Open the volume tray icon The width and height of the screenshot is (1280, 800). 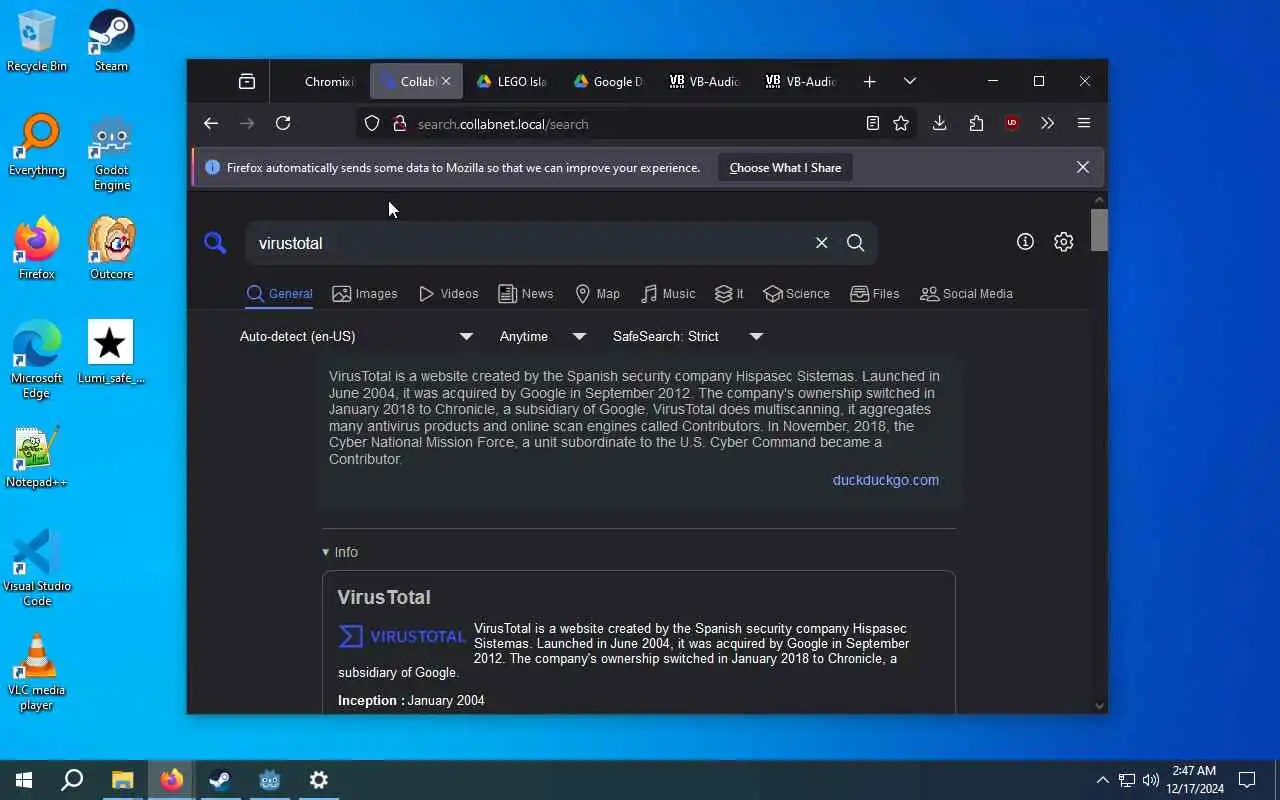[x=1151, y=780]
